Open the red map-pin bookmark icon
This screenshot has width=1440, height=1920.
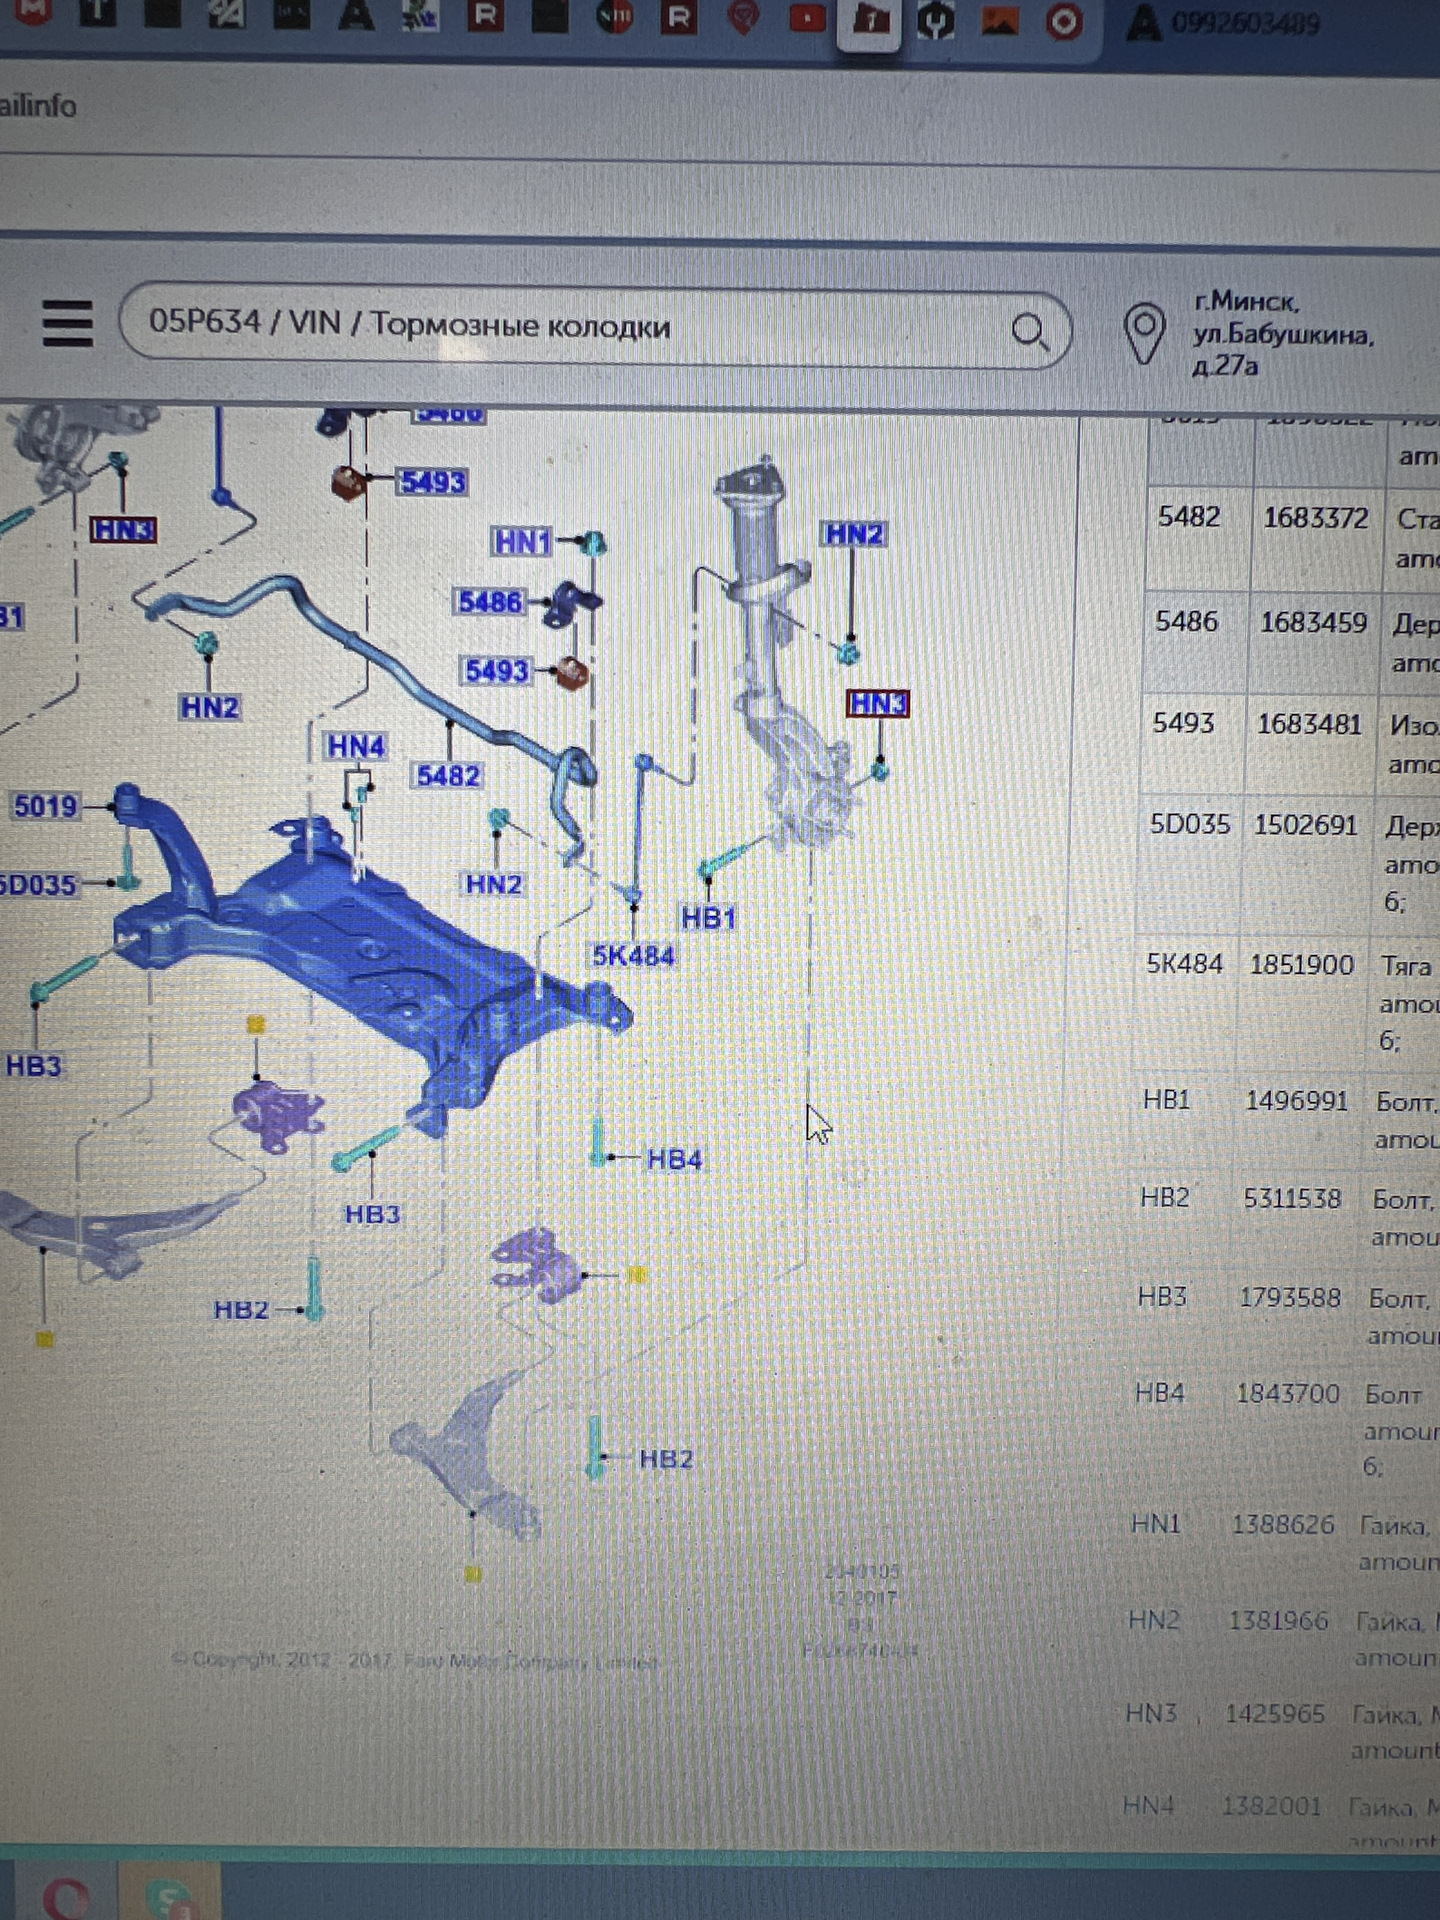pos(742,17)
